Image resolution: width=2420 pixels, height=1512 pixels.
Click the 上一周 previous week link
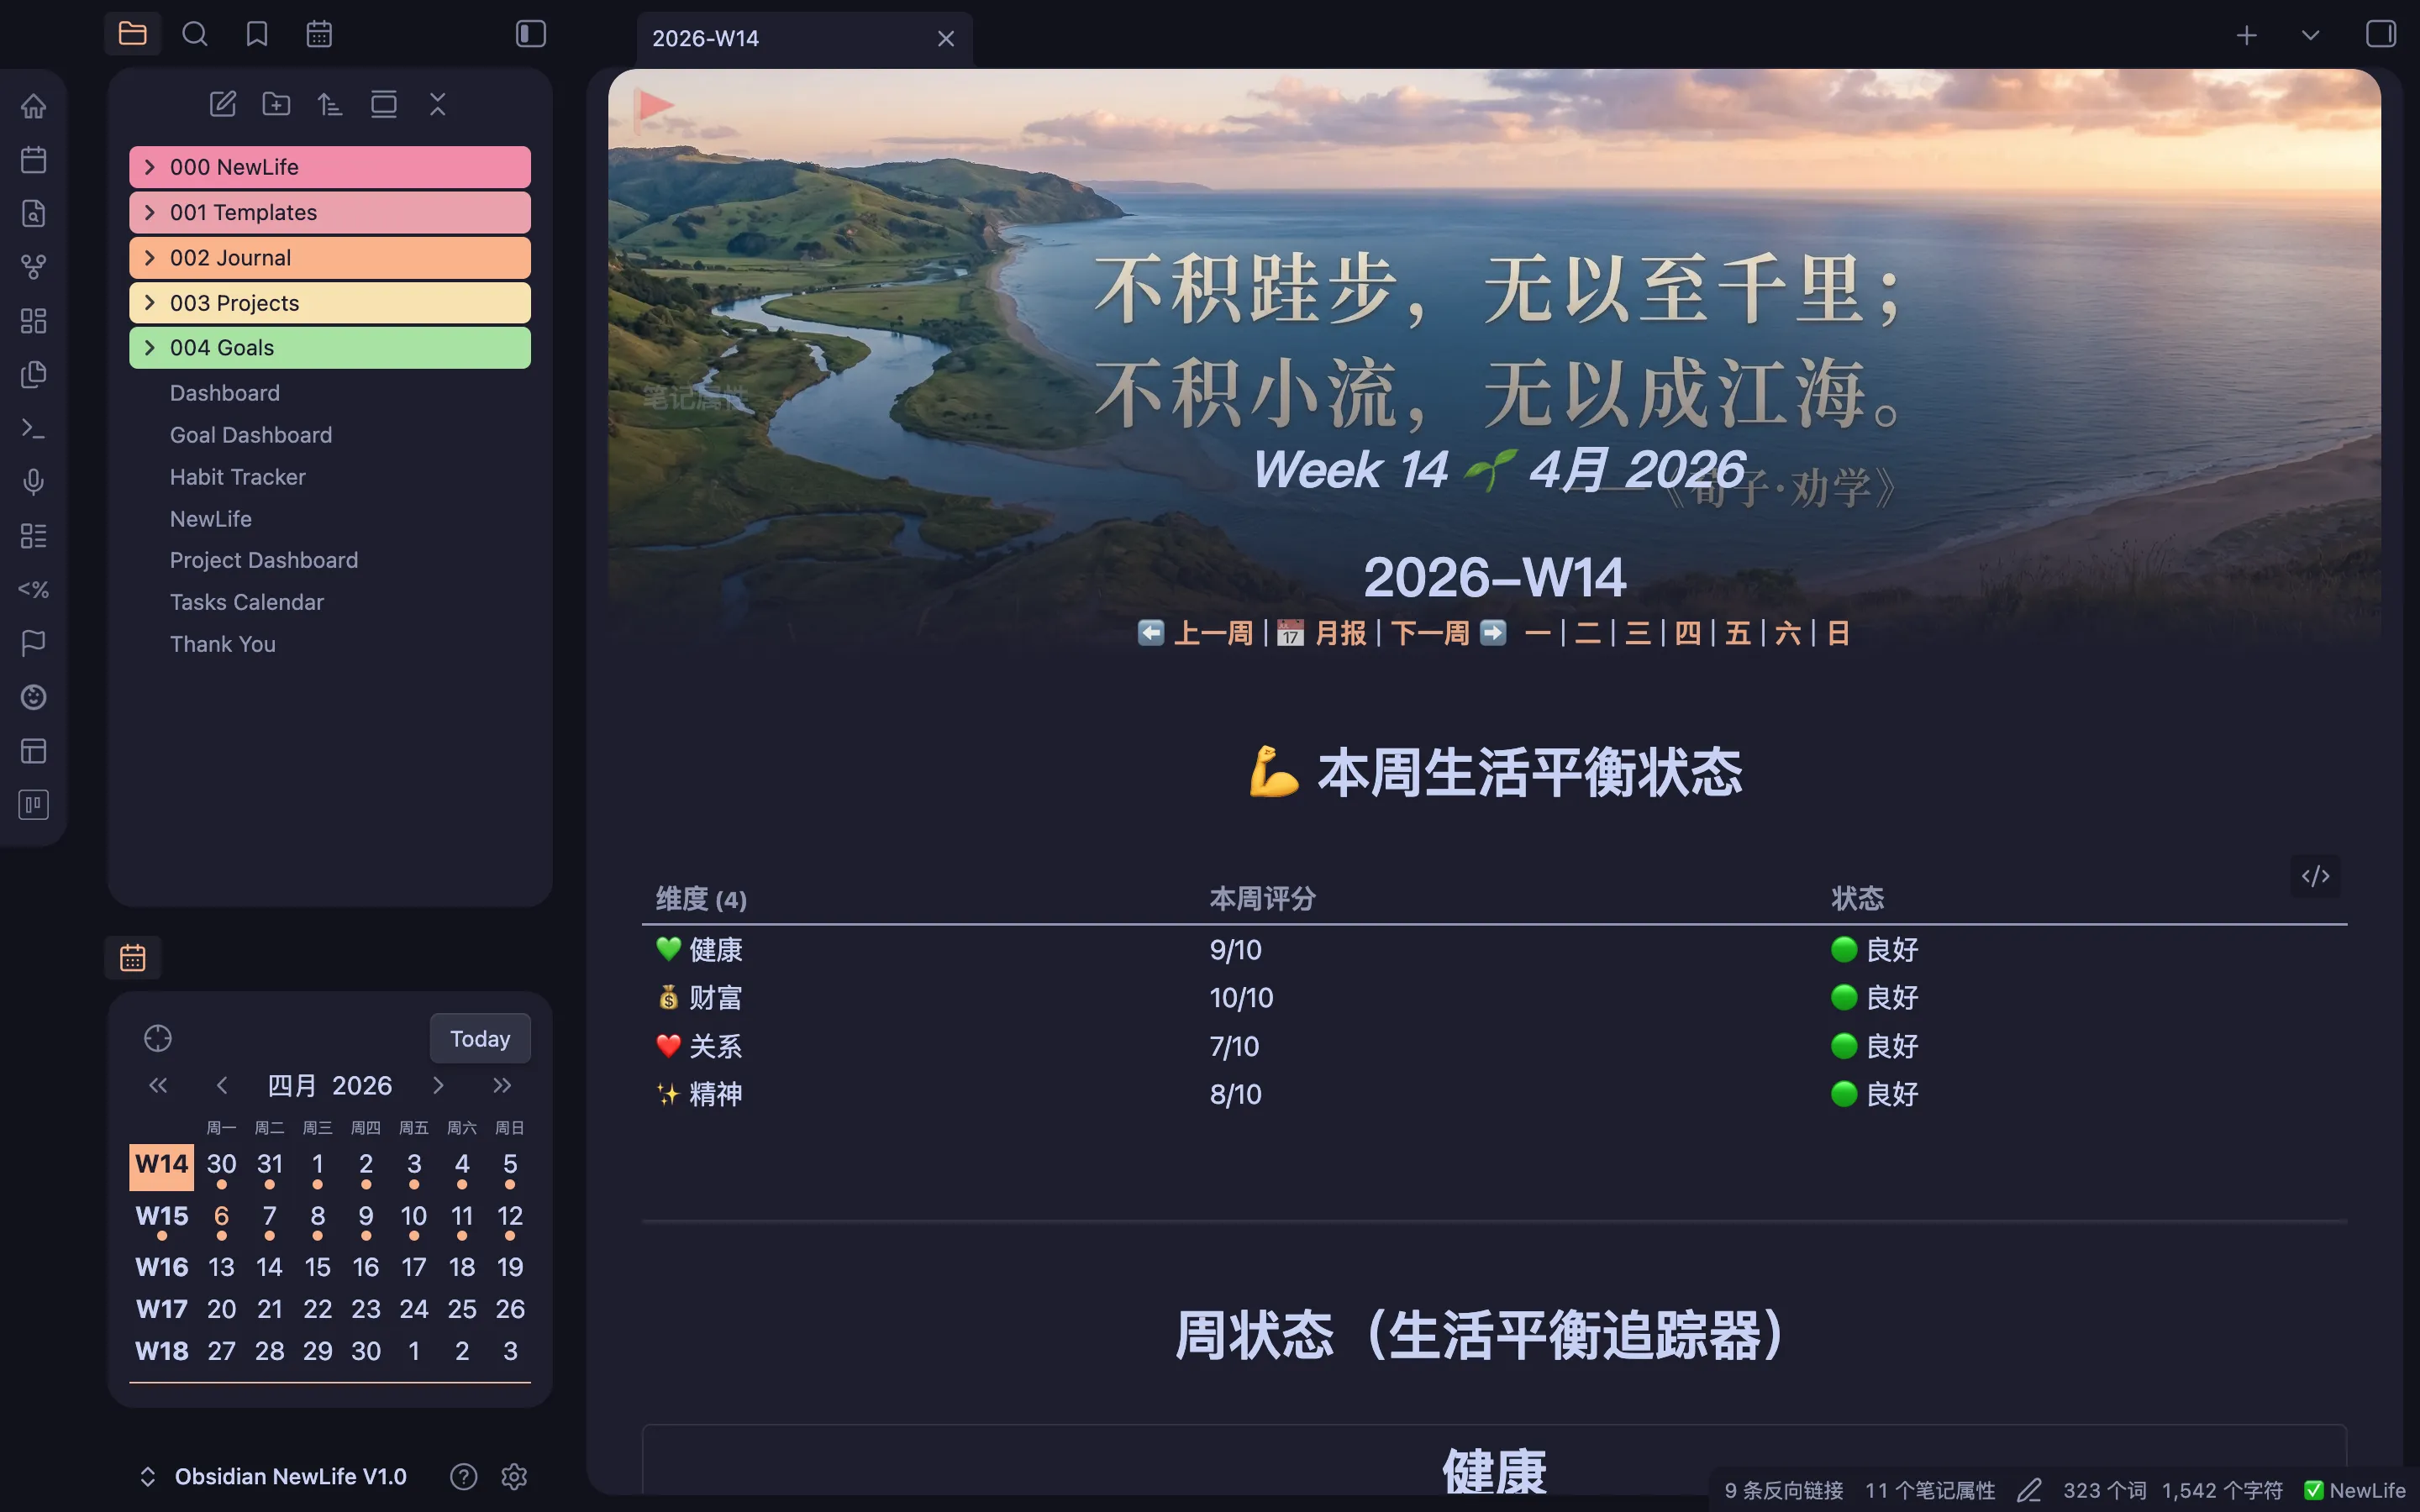click(x=1212, y=633)
